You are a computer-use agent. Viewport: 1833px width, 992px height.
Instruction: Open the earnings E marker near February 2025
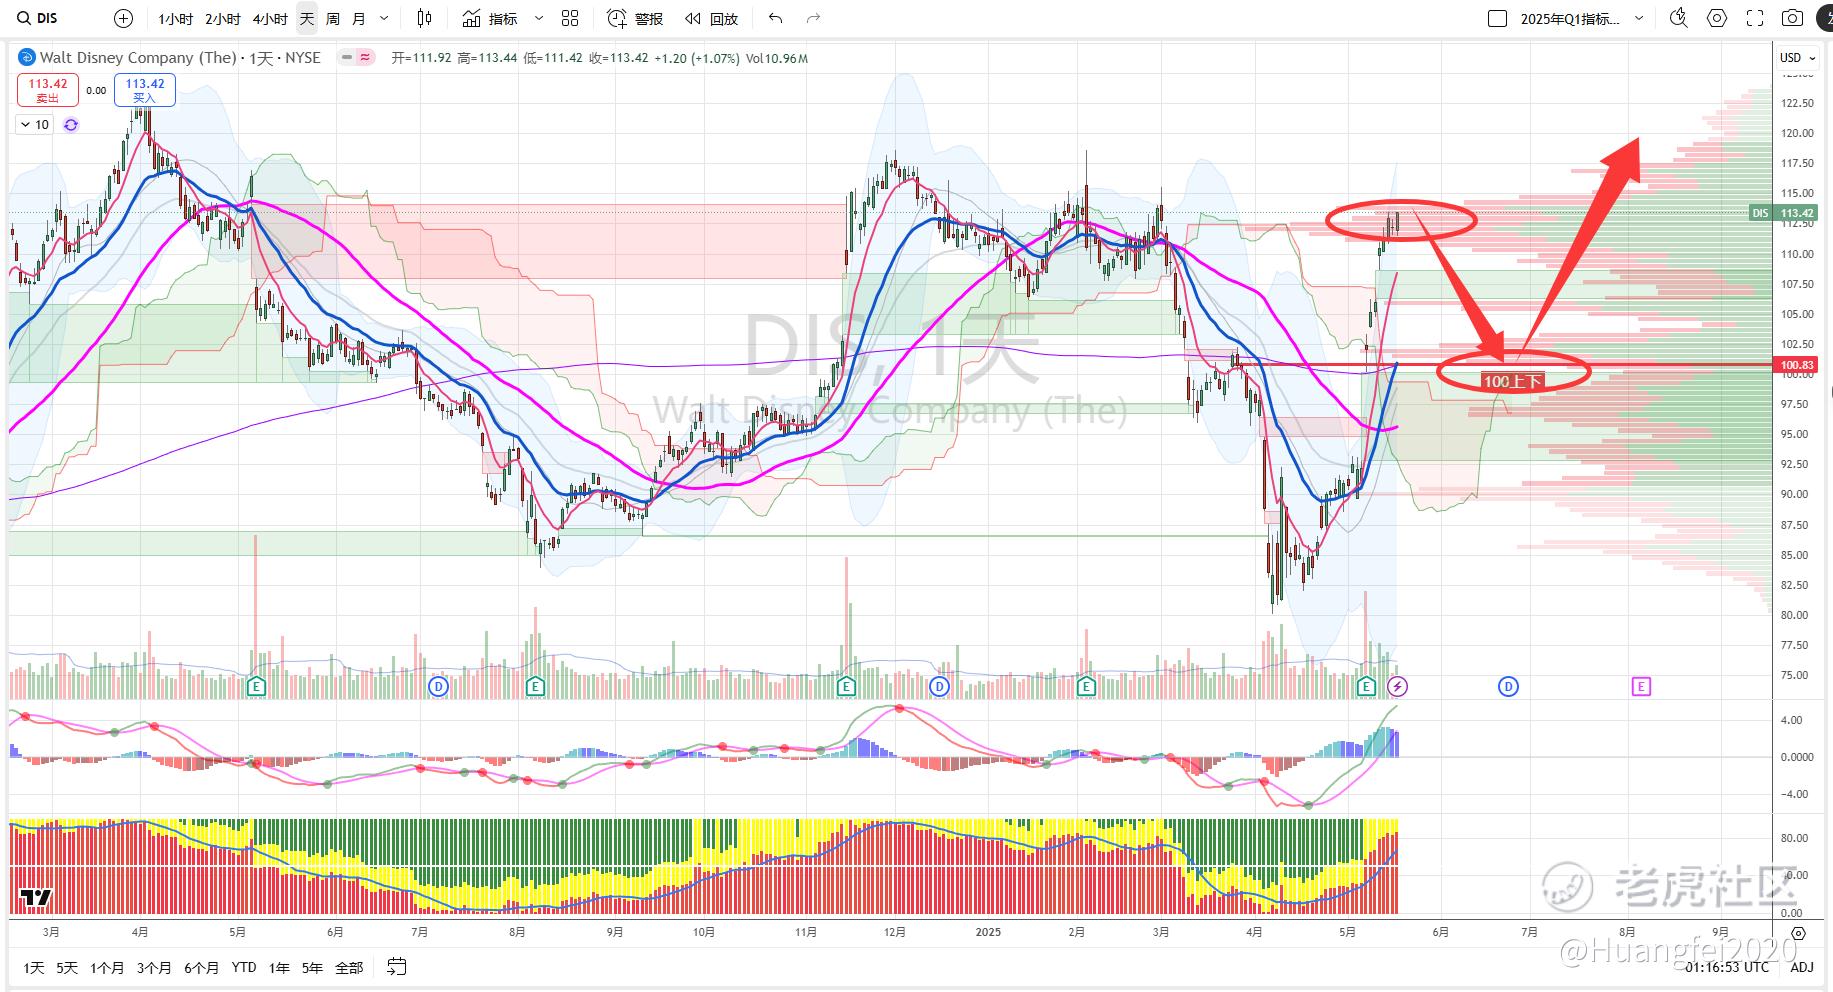[1086, 686]
